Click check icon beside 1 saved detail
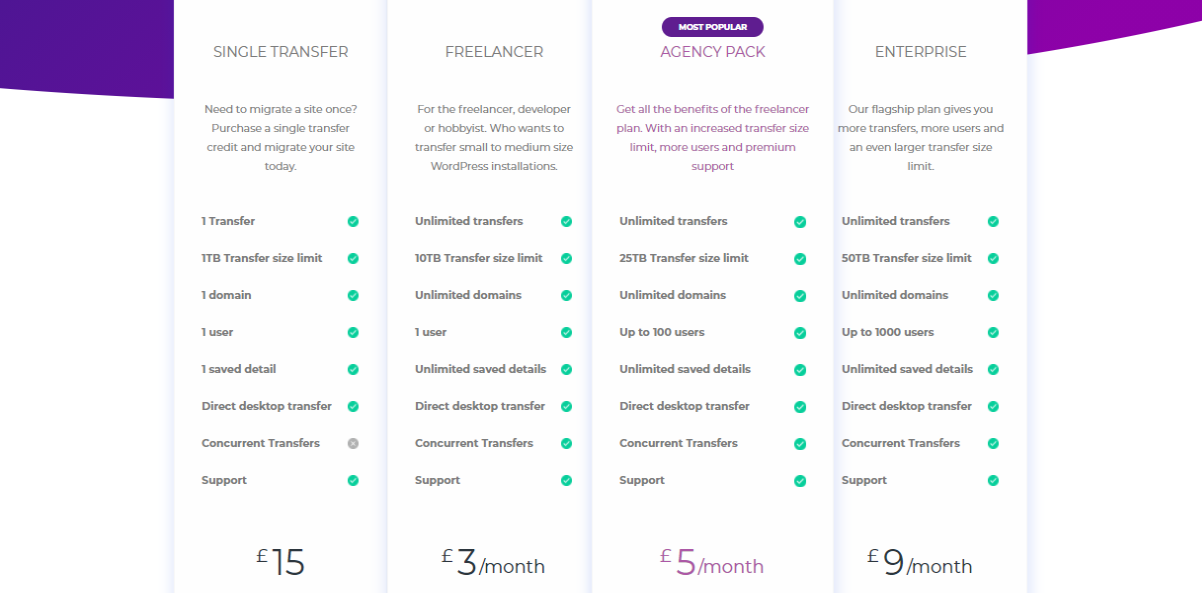 pyautogui.click(x=353, y=369)
